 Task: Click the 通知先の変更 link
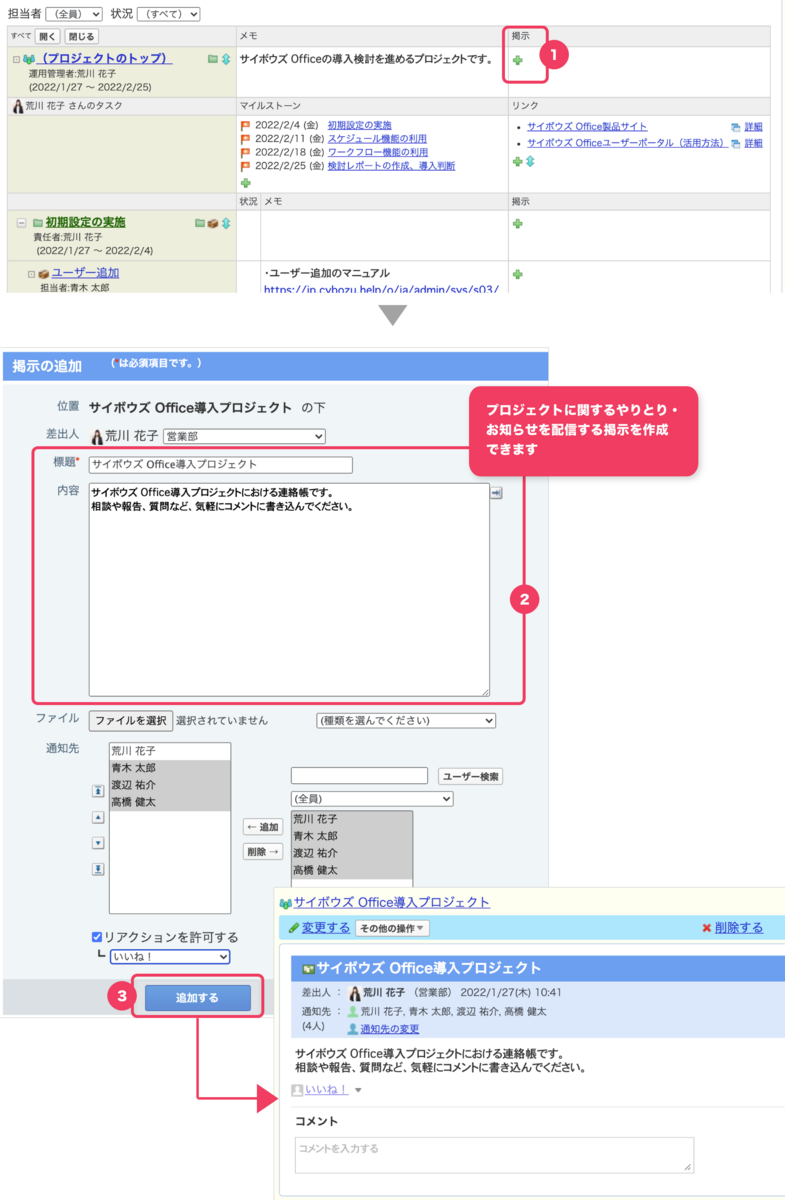click(390, 1029)
